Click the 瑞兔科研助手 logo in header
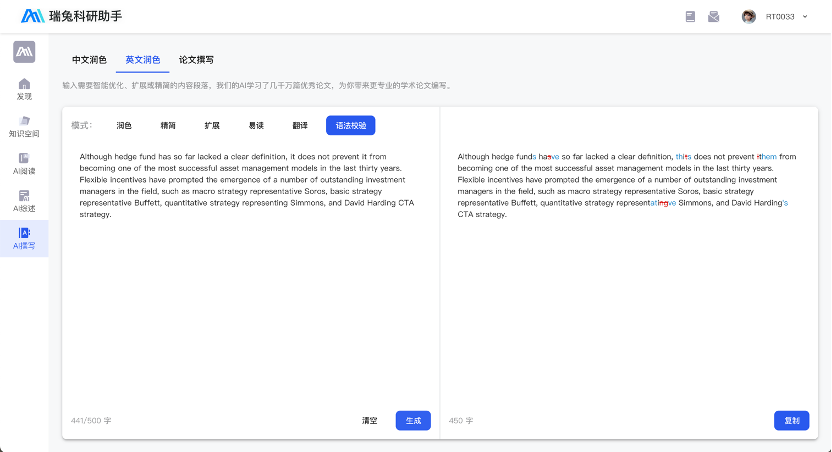The height and width of the screenshot is (452, 832). (x=75, y=16)
